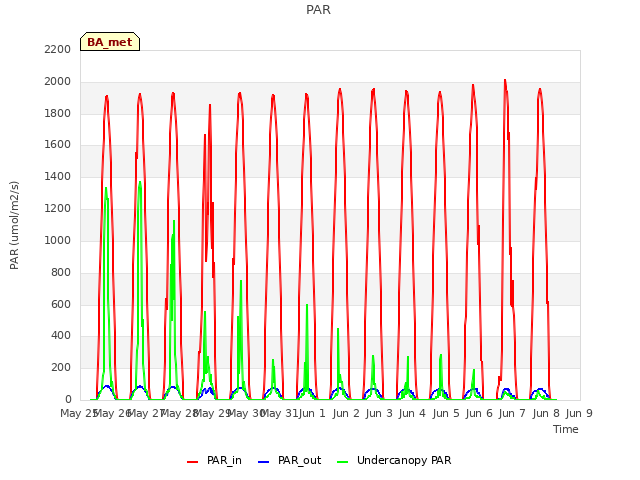Click the Jun 8 date tick label
This screenshot has width=640, height=480.
click(546, 413)
